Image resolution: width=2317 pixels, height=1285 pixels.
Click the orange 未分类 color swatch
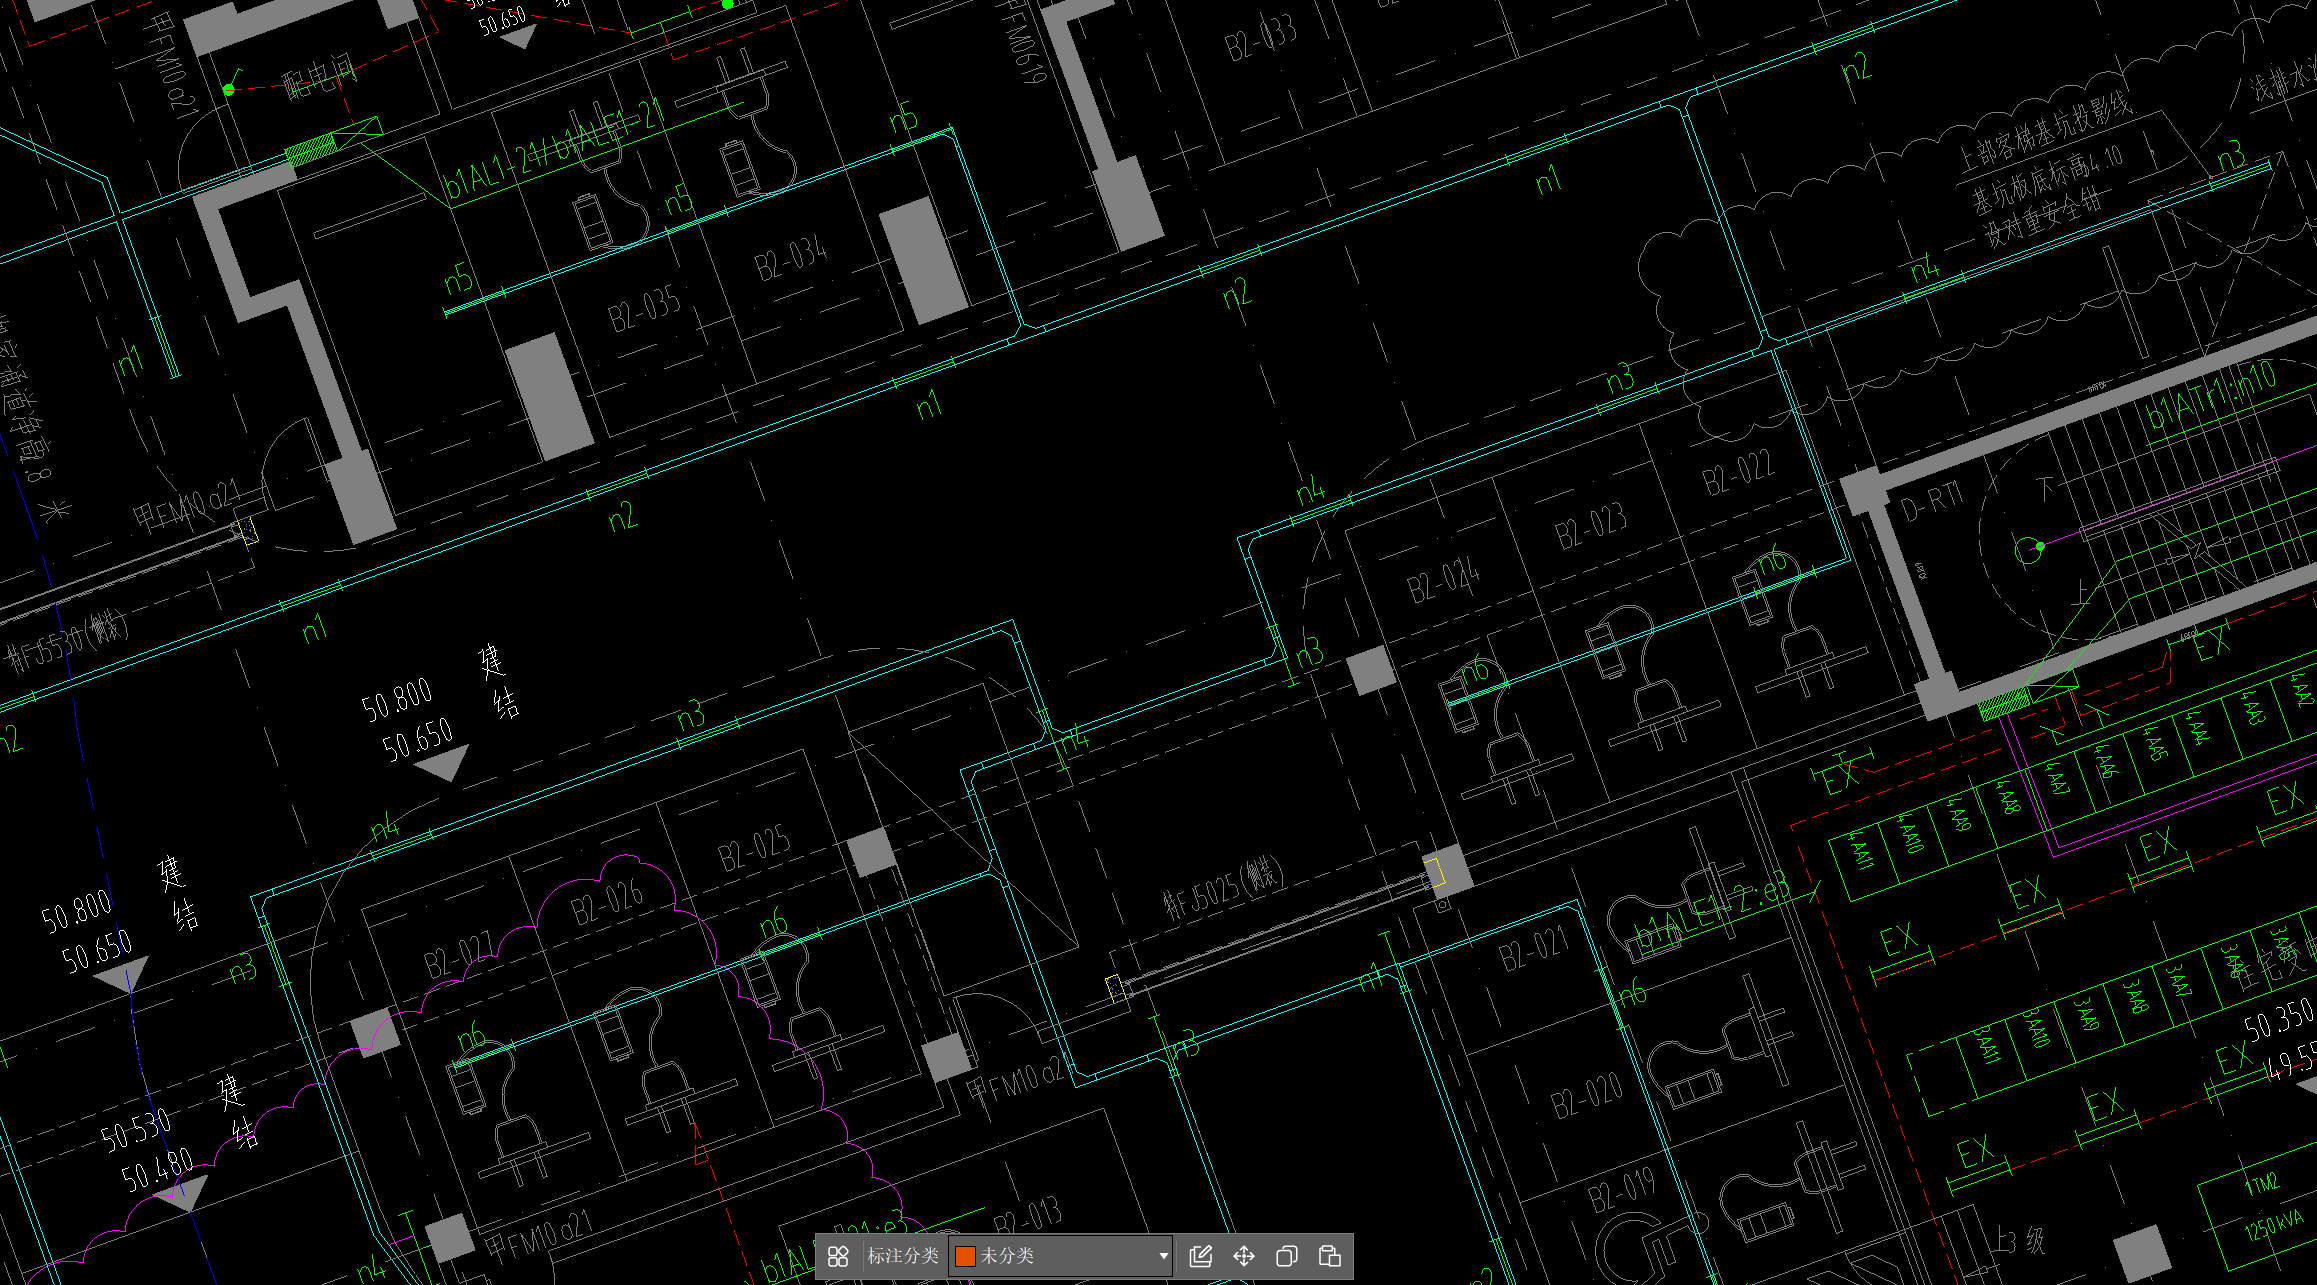click(x=965, y=1256)
